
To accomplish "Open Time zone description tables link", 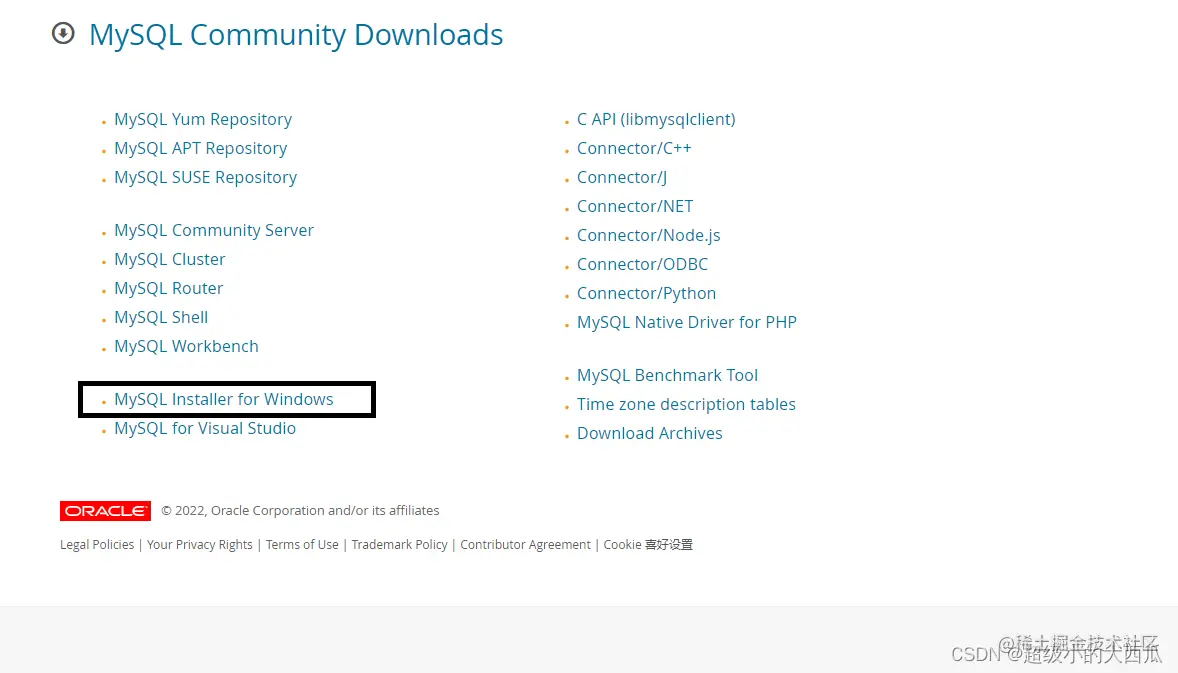I will tap(686, 404).
